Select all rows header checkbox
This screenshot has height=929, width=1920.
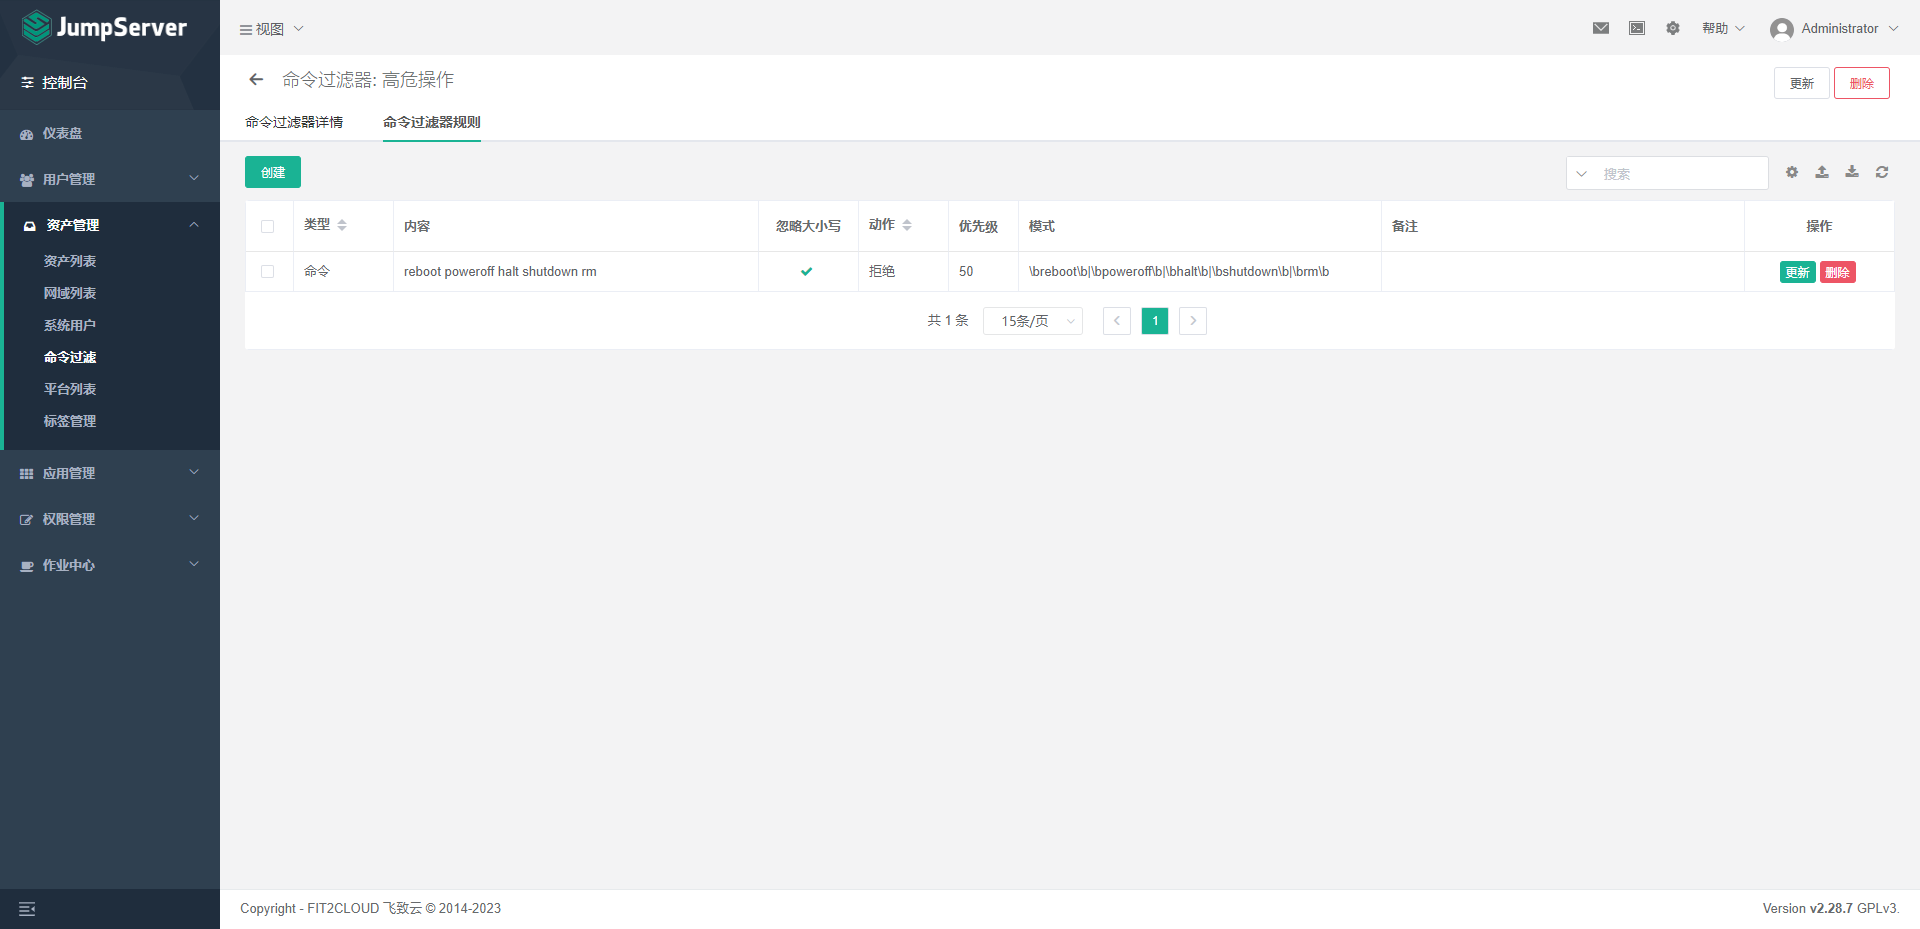(x=267, y=226)
